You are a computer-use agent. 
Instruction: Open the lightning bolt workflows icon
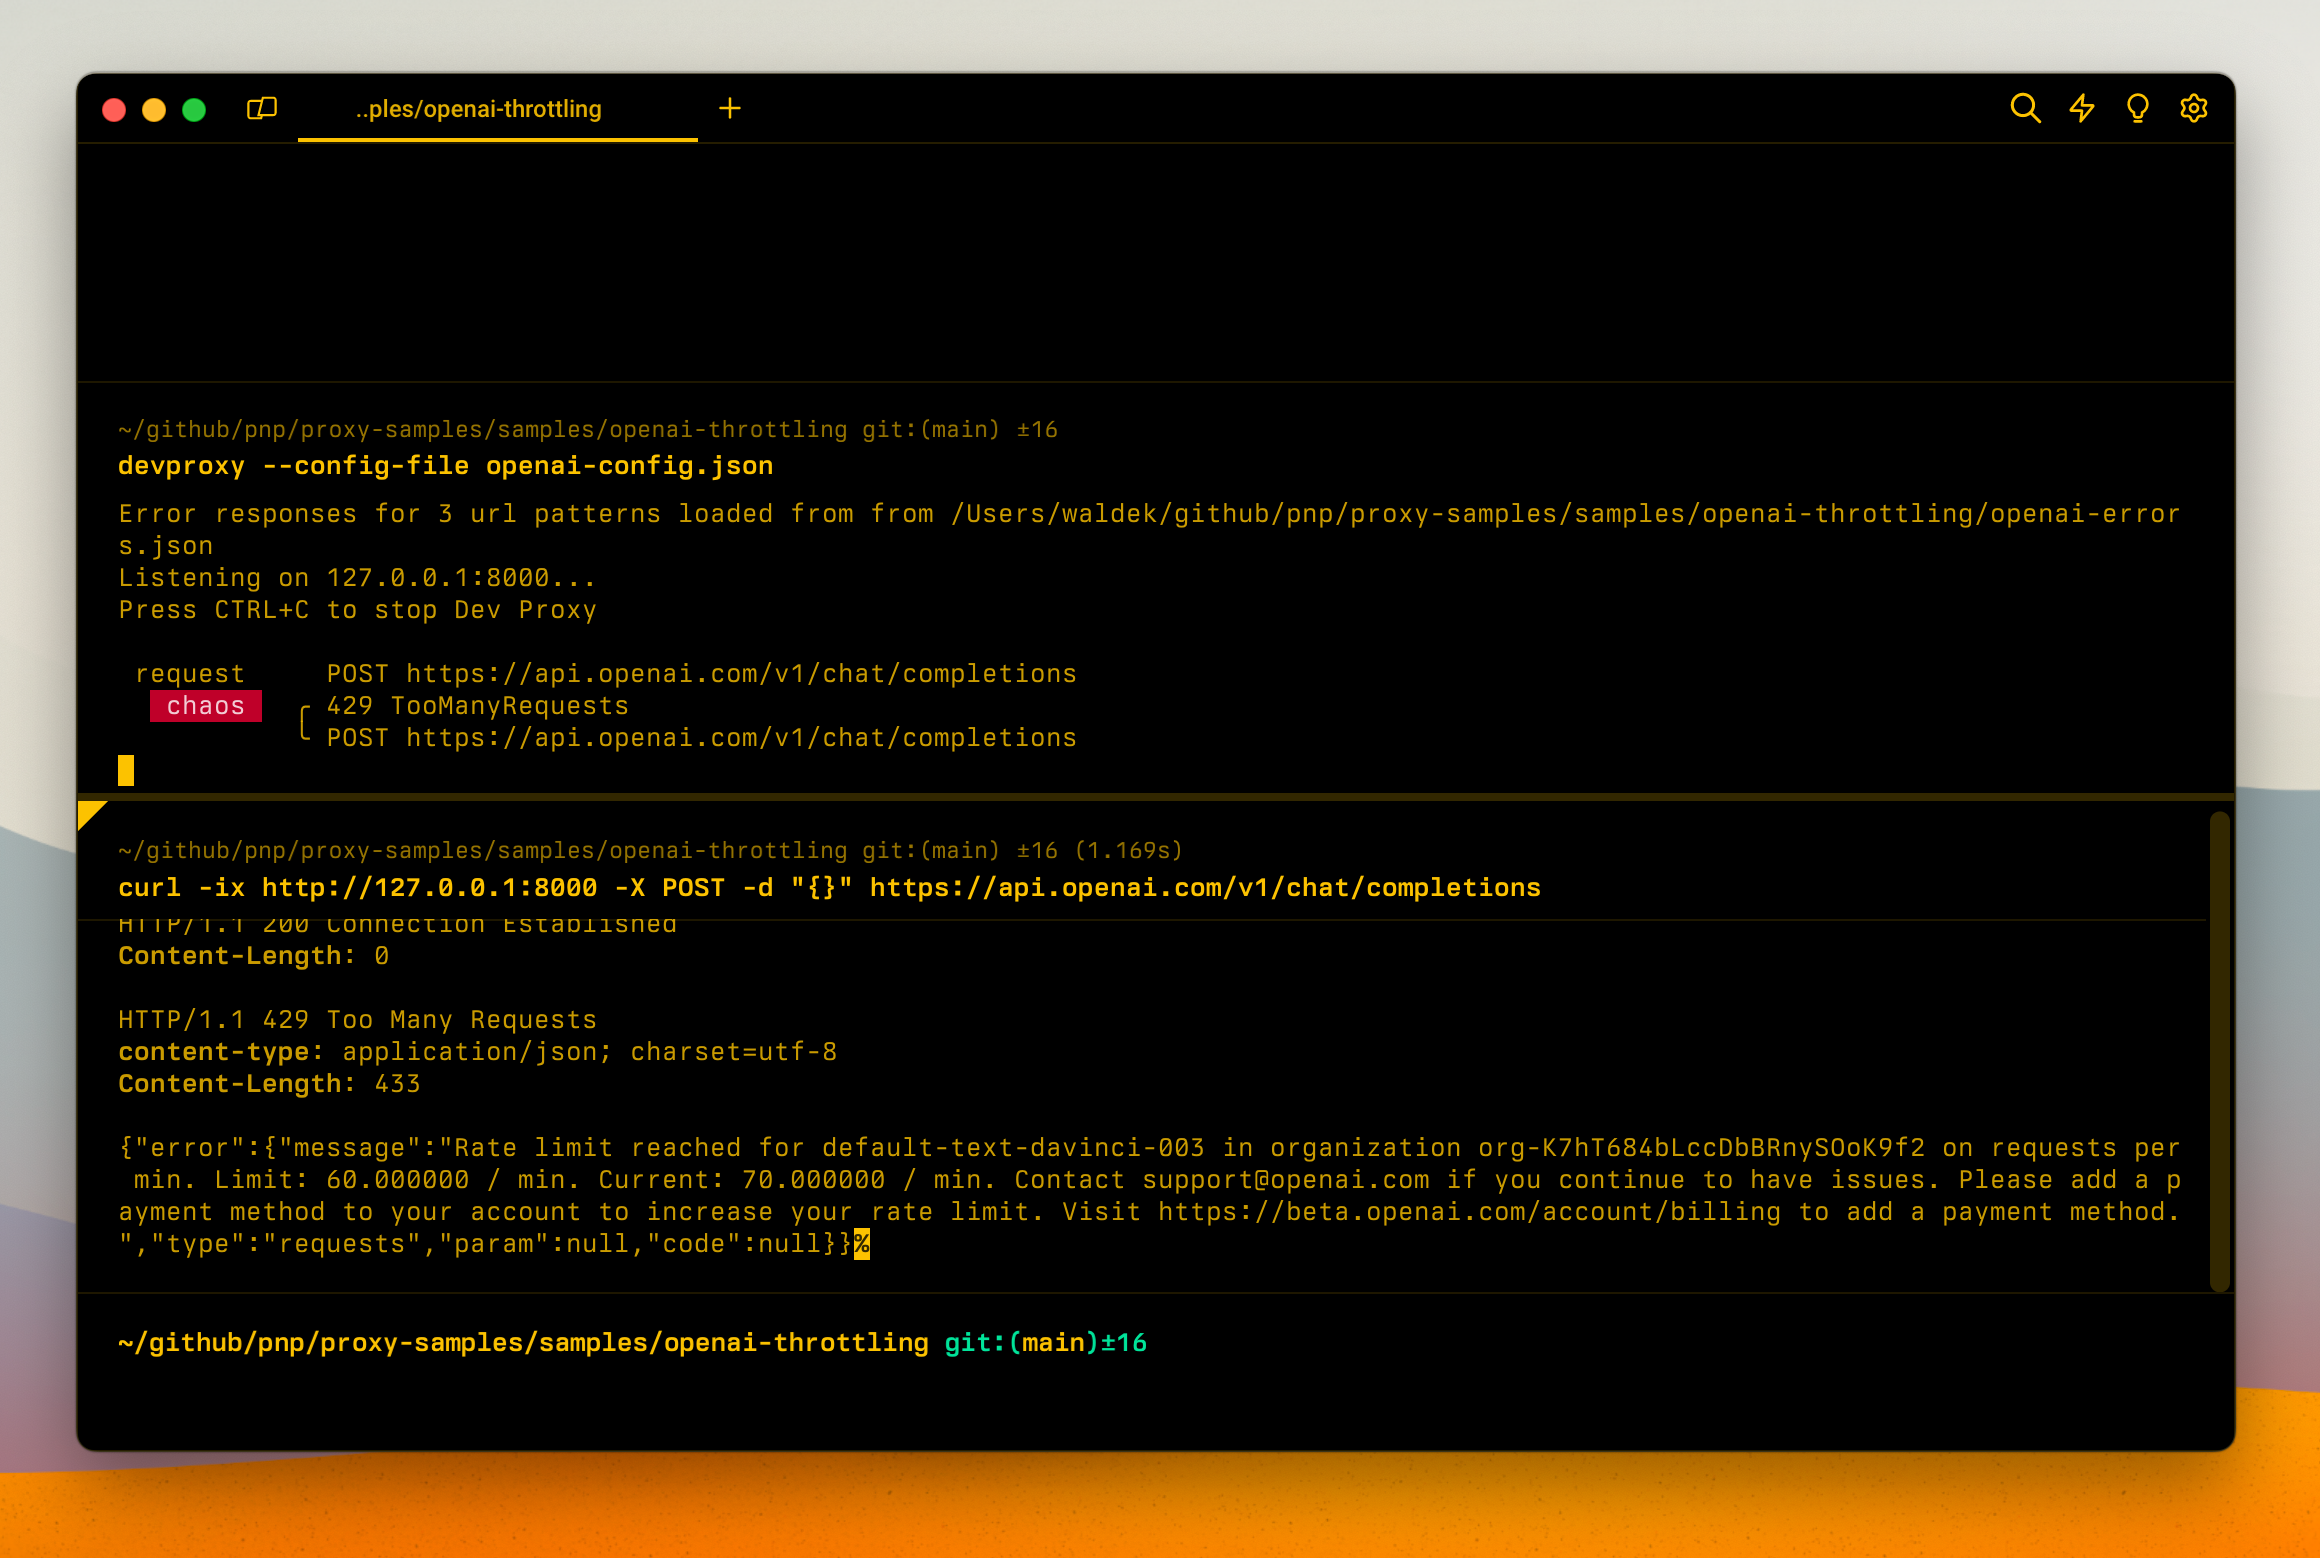click(x=2082, y=108)
